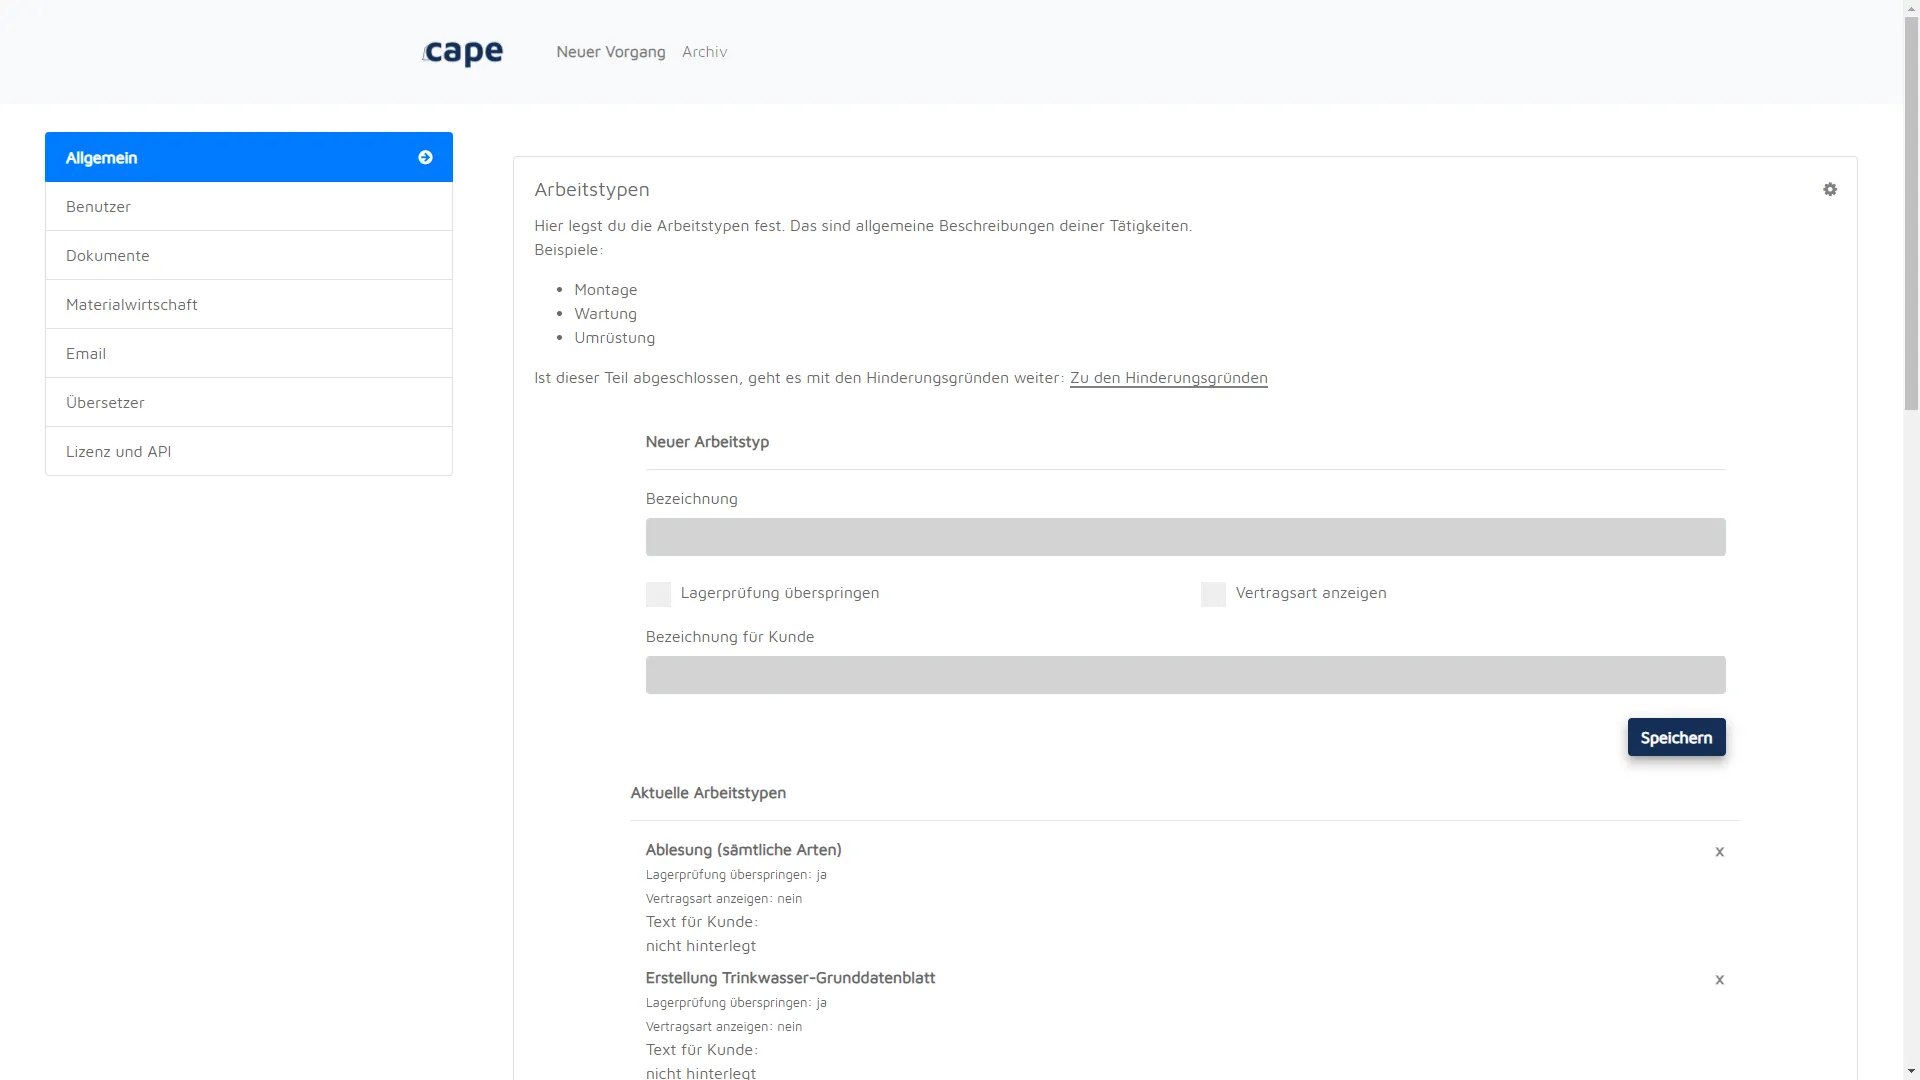The height and width of the screenshot is (1080, 1920).
Task: Follow the Zu den Hinderungsgründen link
Action: (x=1168, y=378)
